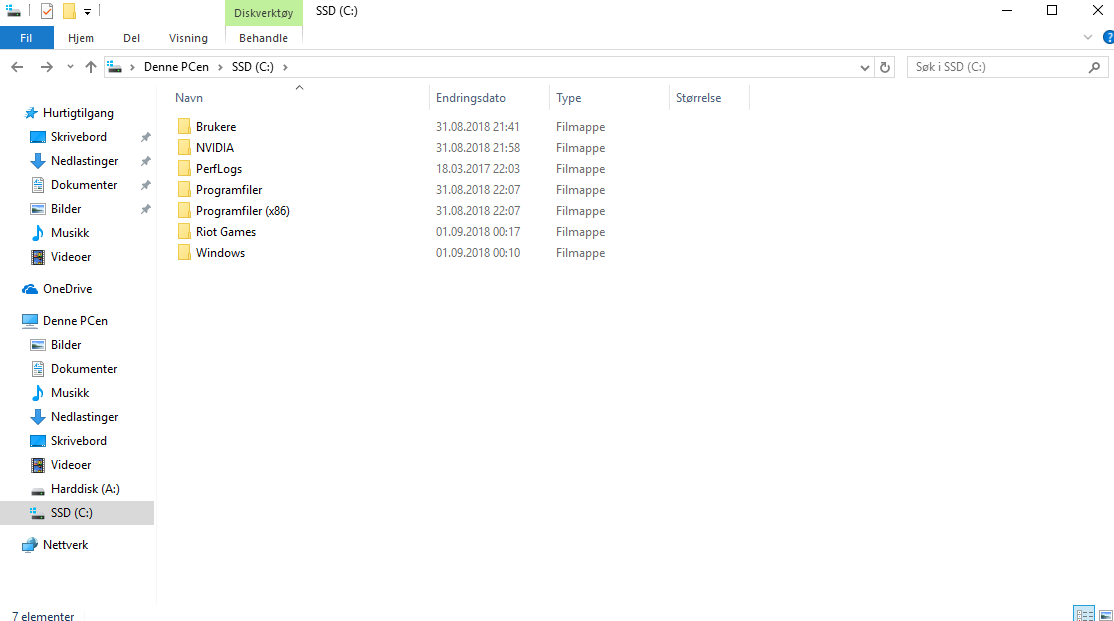The height and width of the screenshot is (621, 1114).
Task: Select the Riot Games folder icon
Action: [184, 232]
